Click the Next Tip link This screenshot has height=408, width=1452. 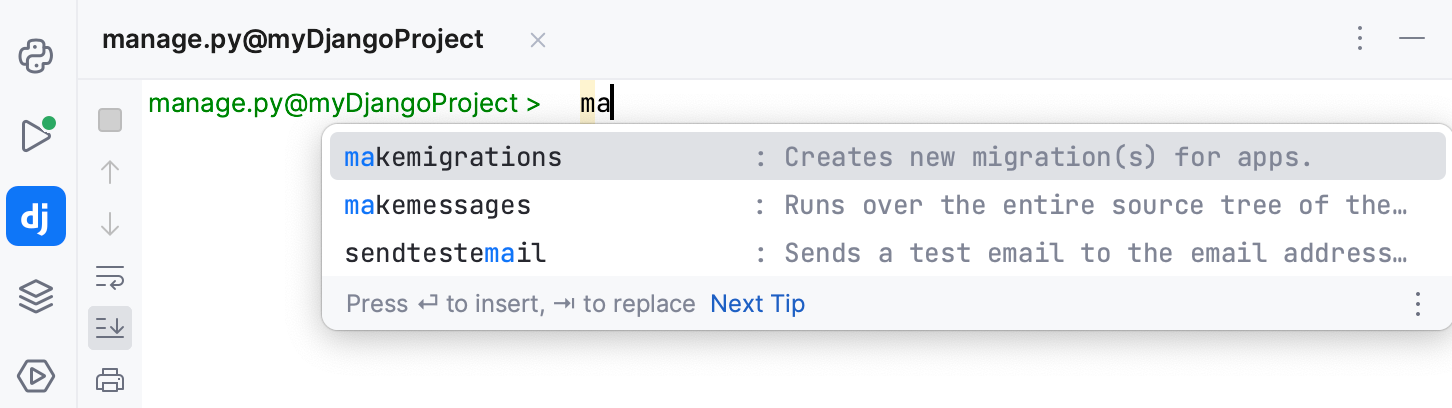[x=757, y=303]
